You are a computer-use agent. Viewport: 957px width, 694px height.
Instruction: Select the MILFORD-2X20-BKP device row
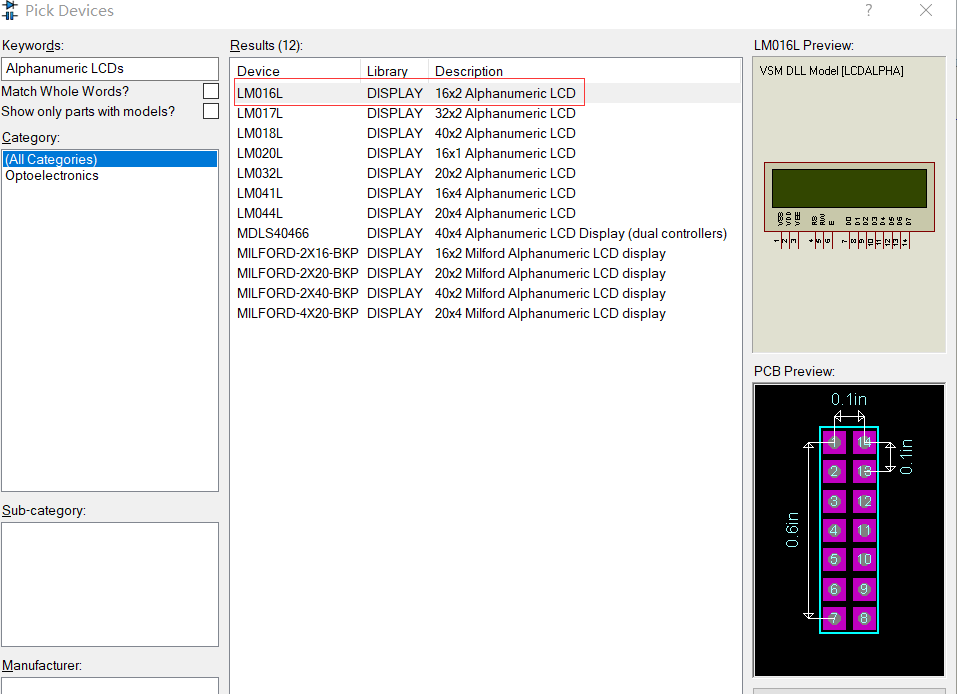pos(486,273)
